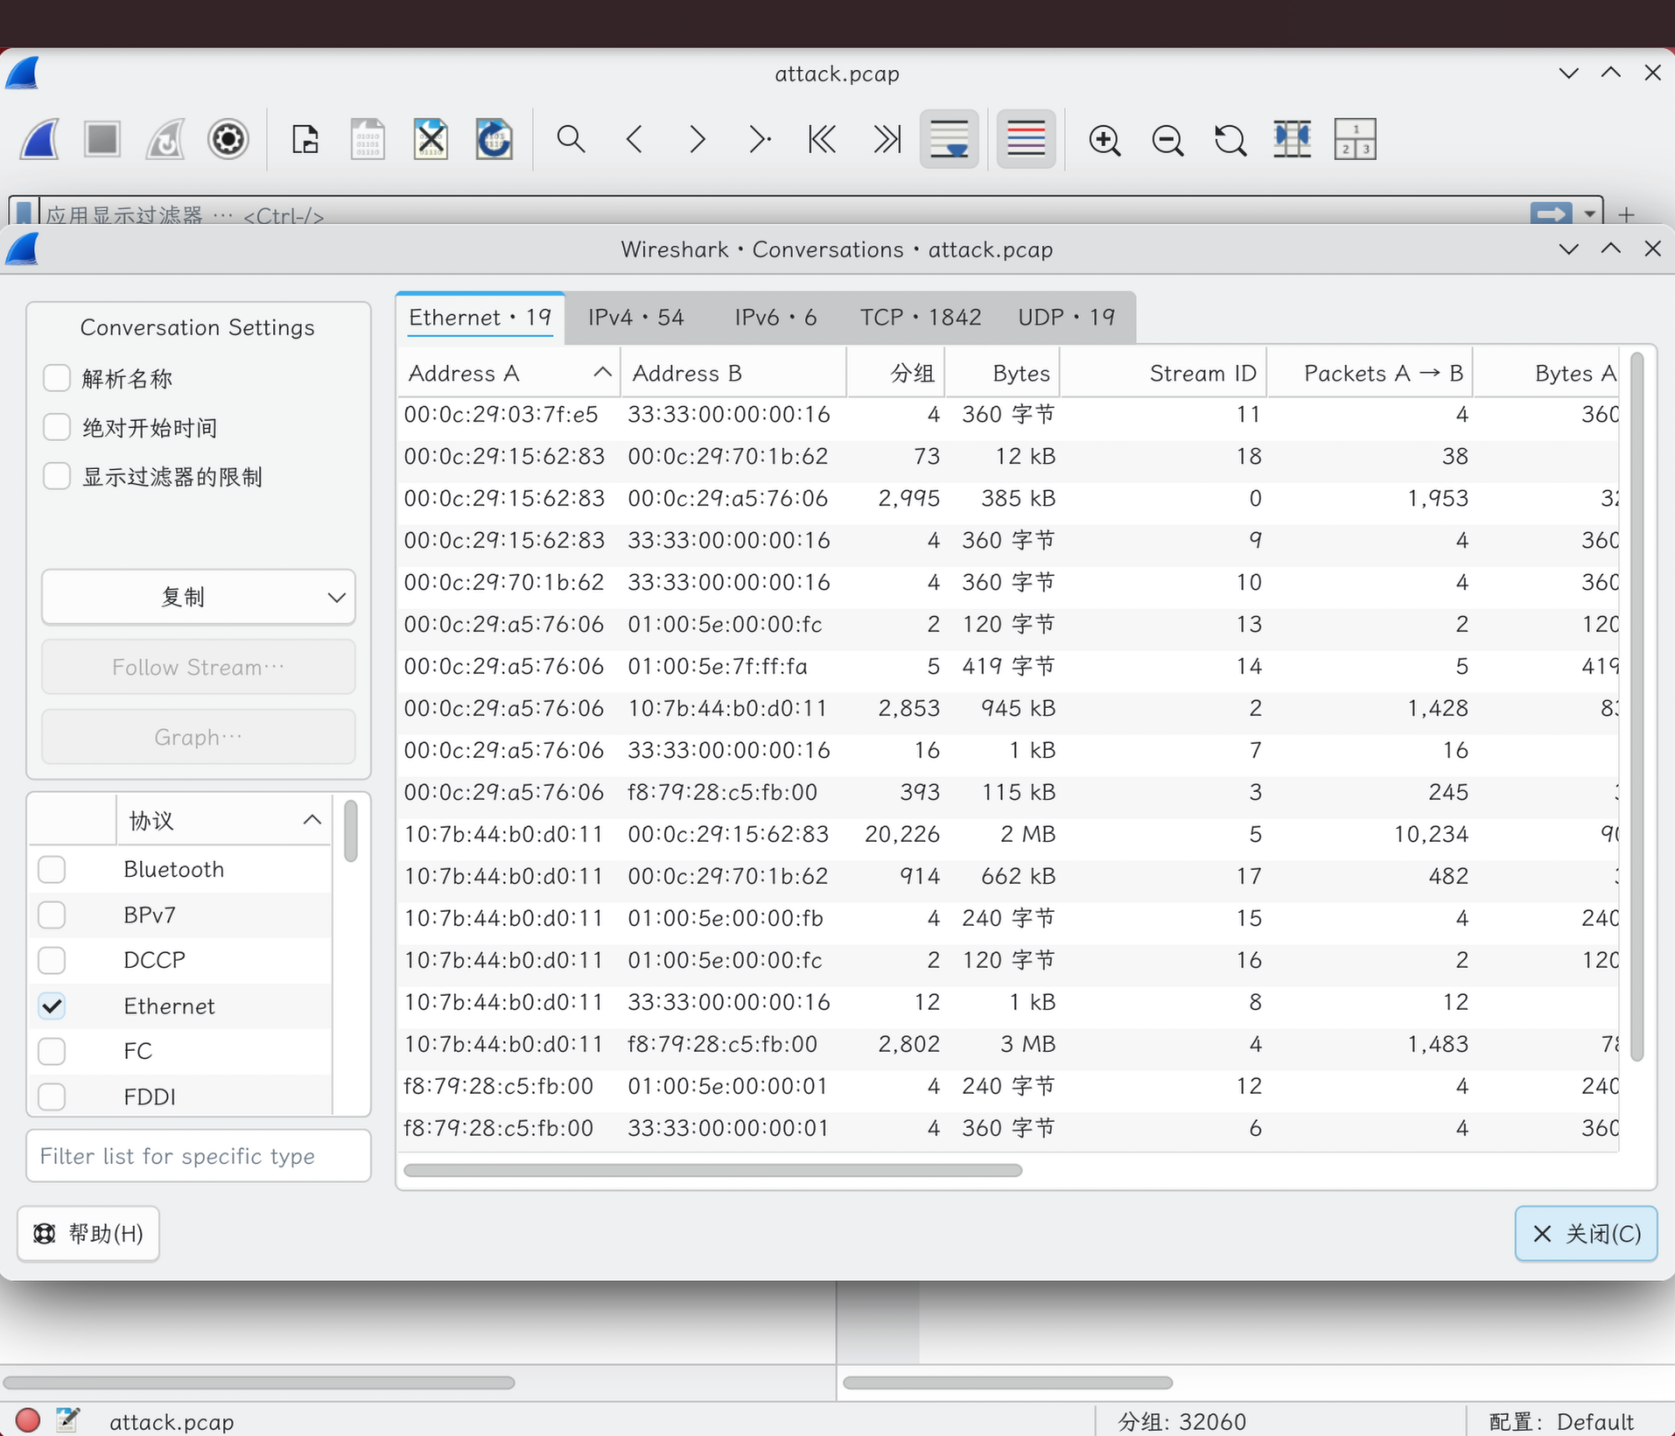Click the Follow Stream button
1675x1436 pixels.
coord(198,667)
